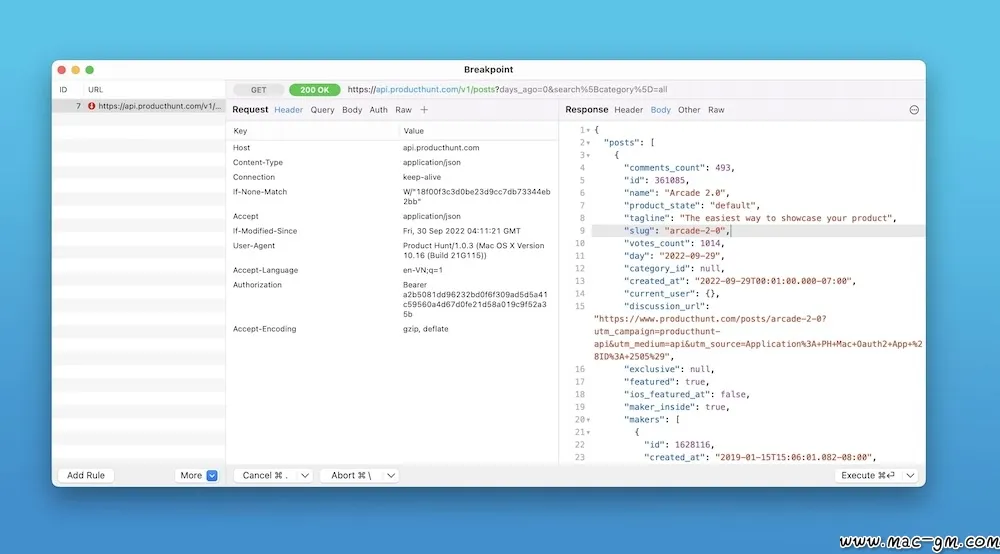The width and height of the screenshot is (1000, 554).
Task: Select the Connection header key
Action: point(254,177)
